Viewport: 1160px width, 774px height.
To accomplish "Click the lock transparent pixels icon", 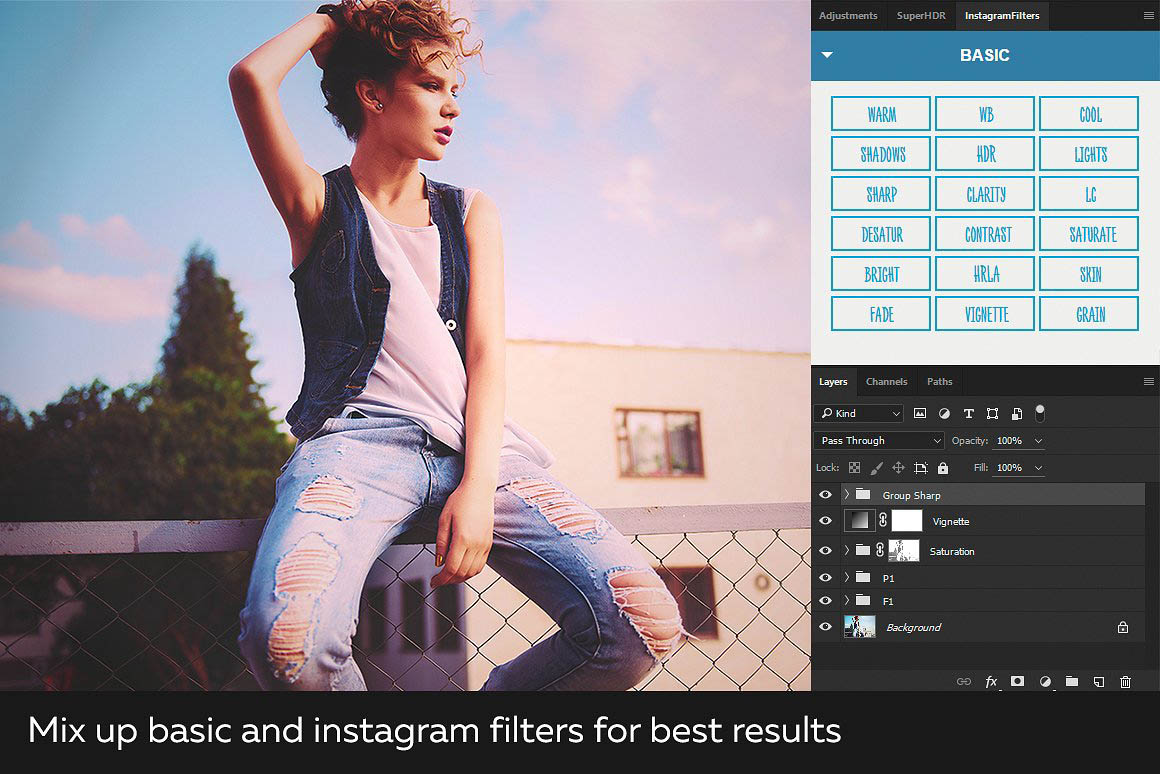I will [854, 467].
